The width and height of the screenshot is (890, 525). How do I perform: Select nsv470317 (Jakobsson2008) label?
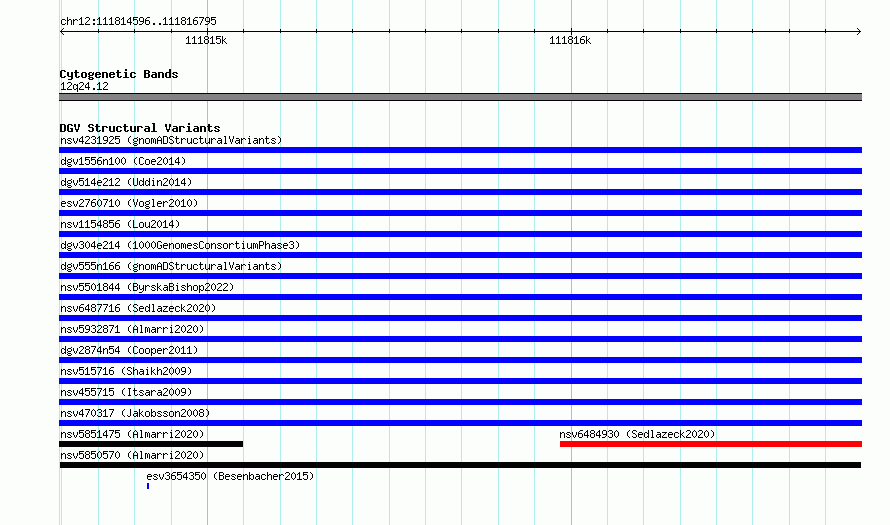point(135,413)
